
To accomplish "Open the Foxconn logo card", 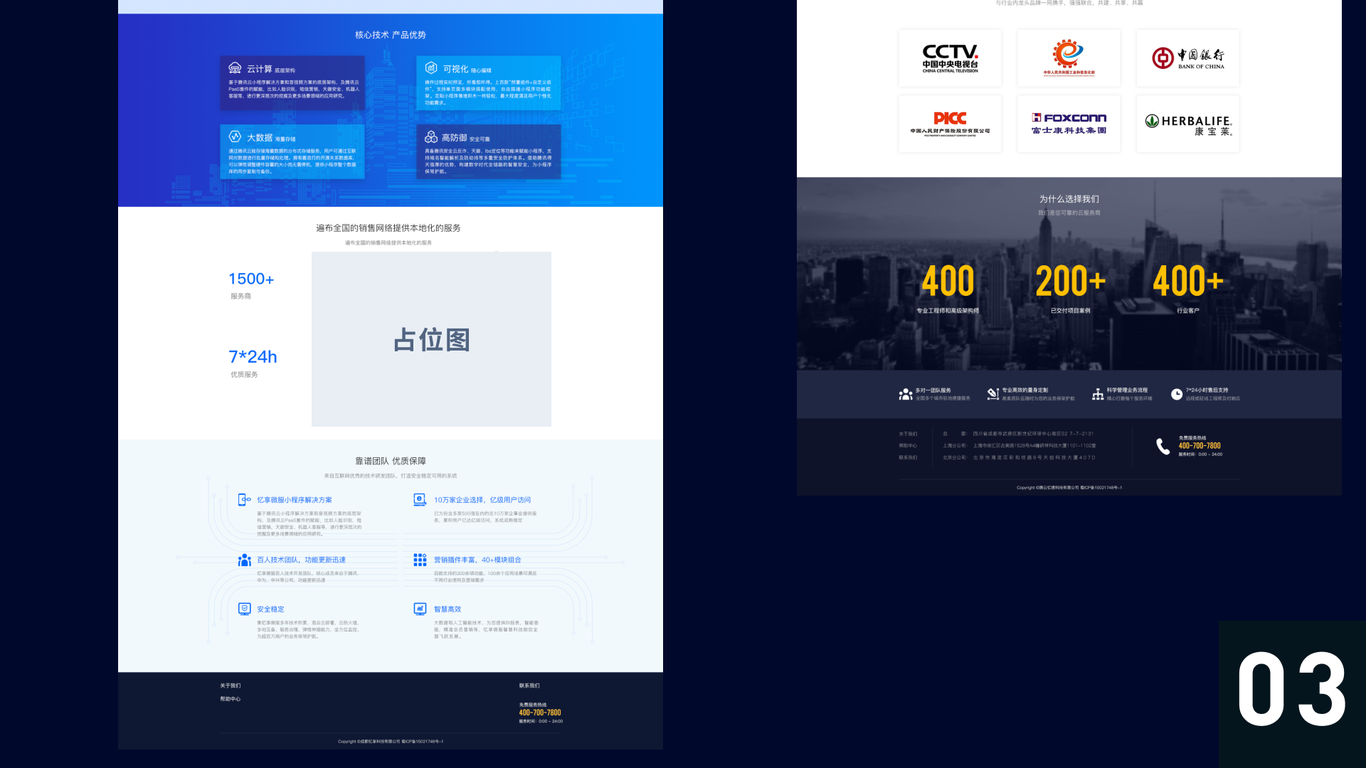I will click(x=1069, y=124).
